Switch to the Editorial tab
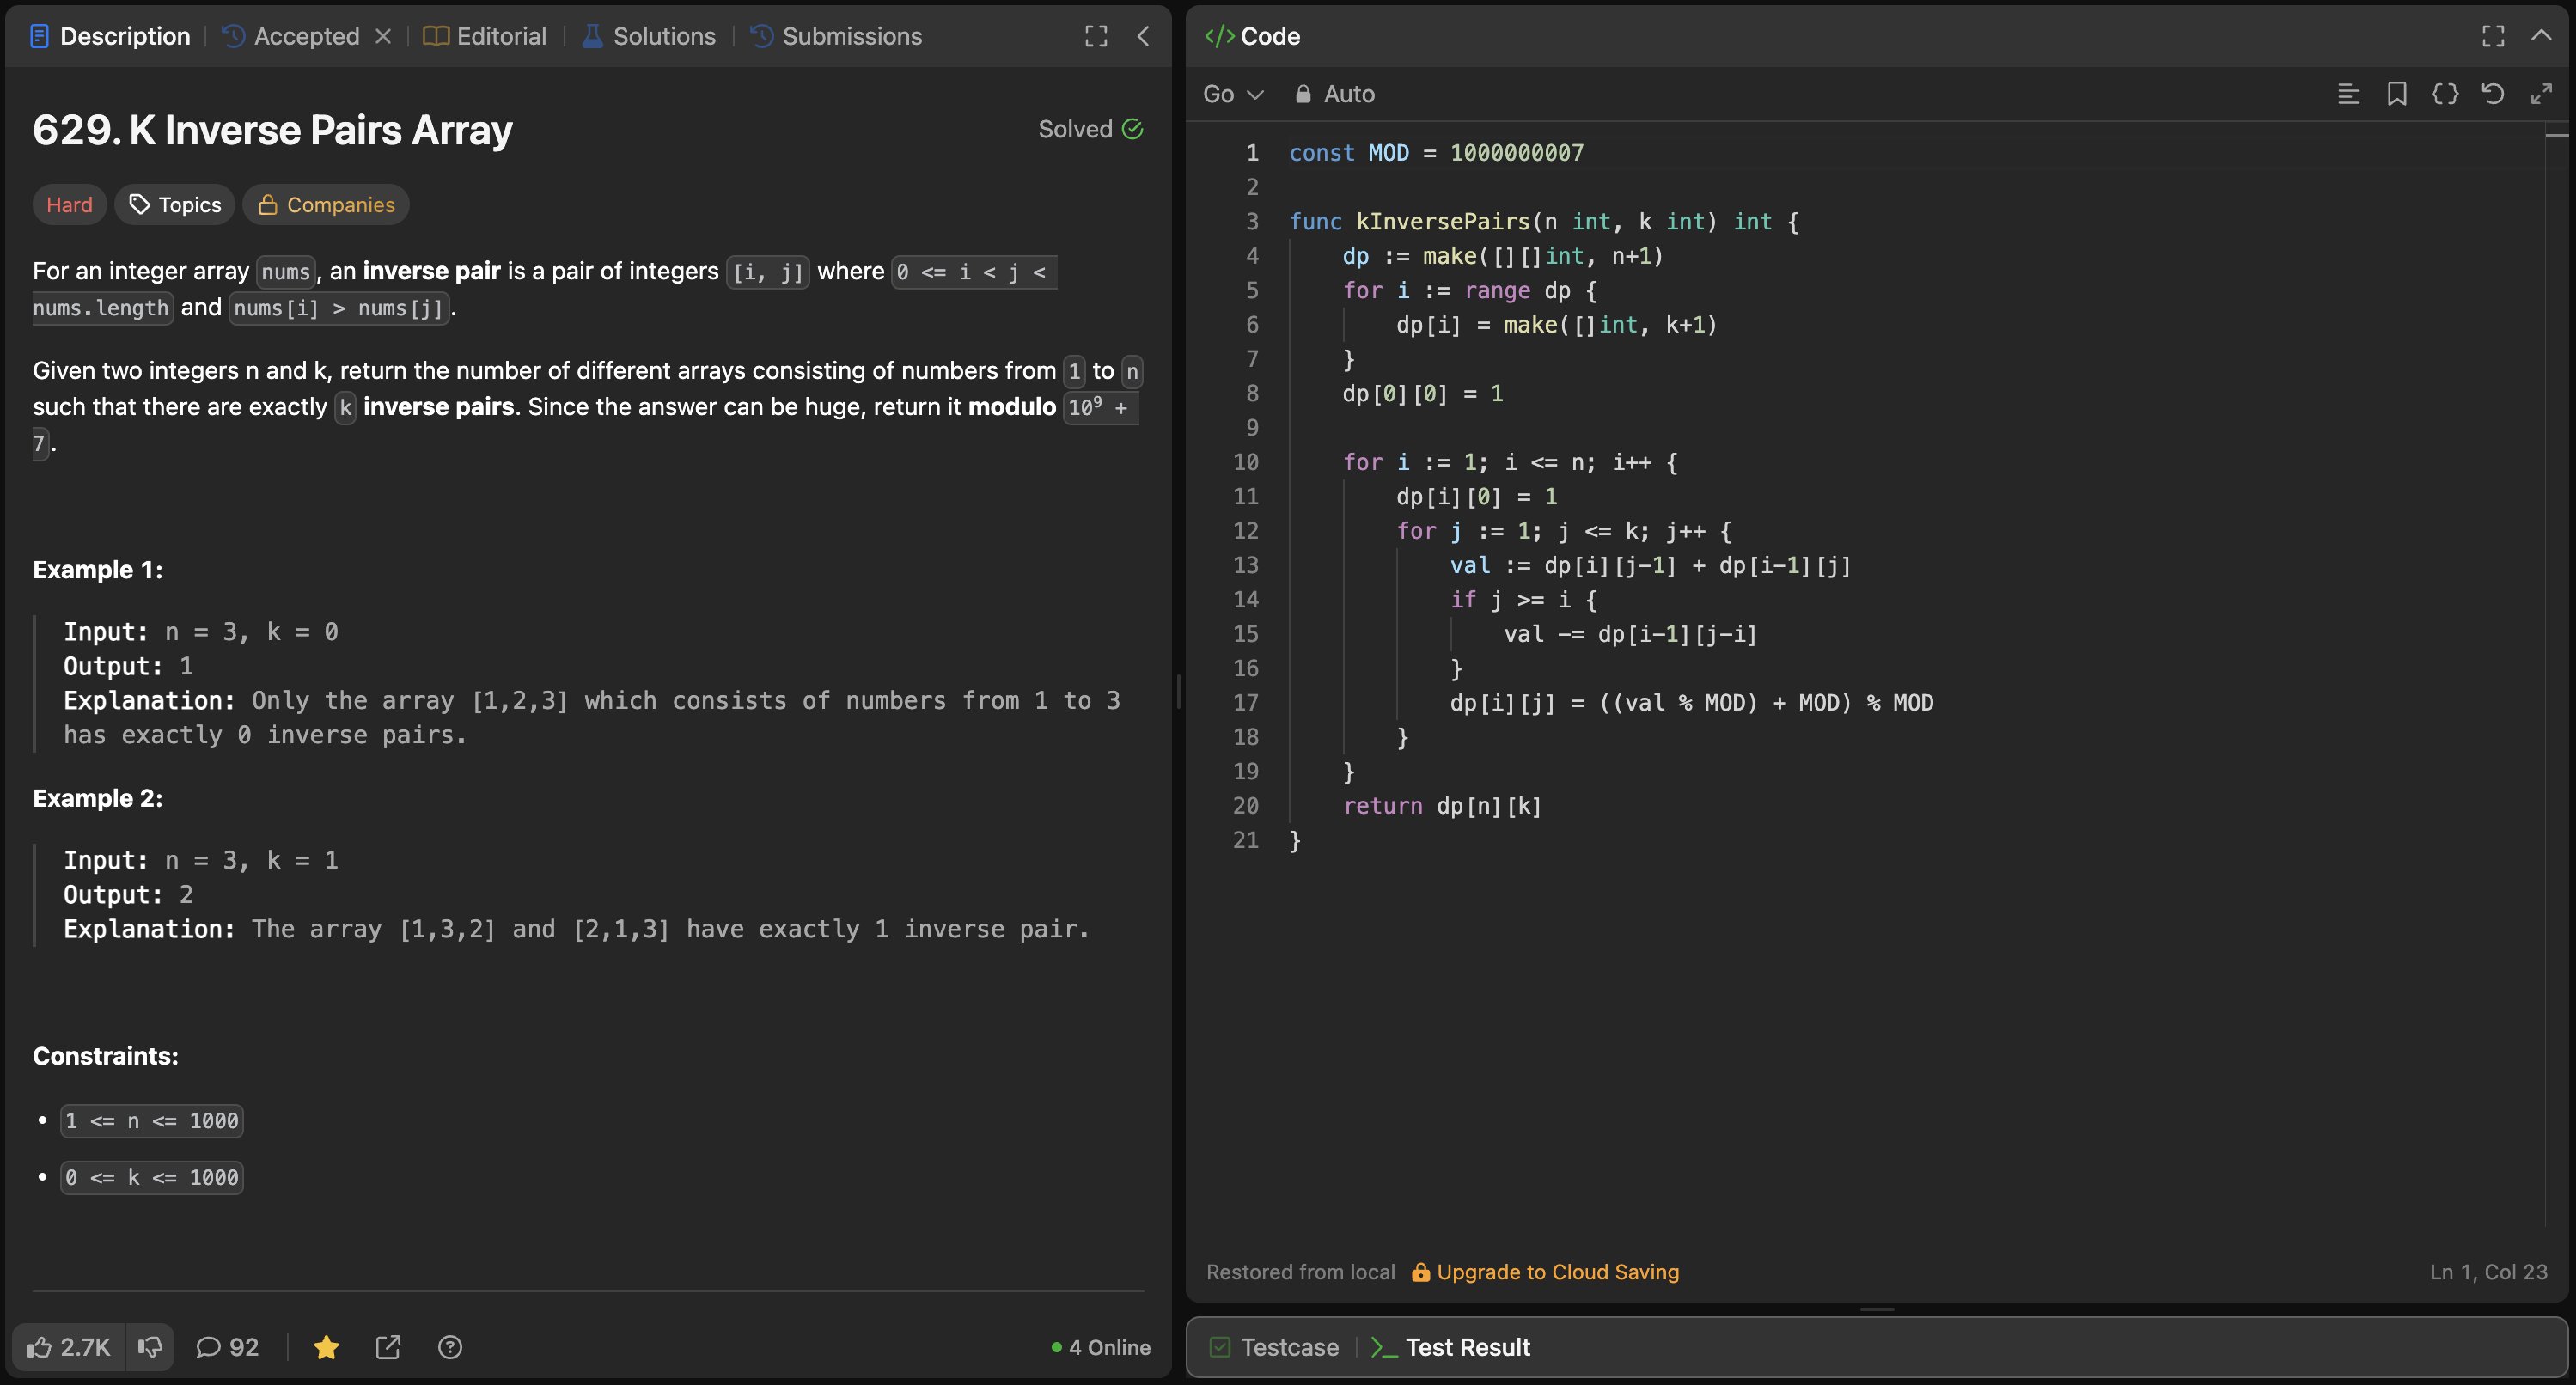The height and width of the screenshot is (1385, 2576). [x=485, y=36]
